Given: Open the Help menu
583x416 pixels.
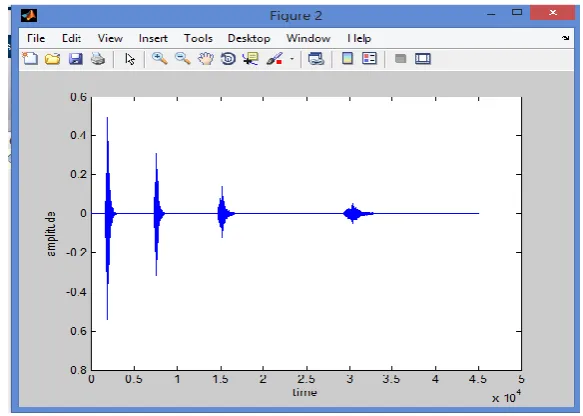Looking at the screenshot, I should pos(359,38).
